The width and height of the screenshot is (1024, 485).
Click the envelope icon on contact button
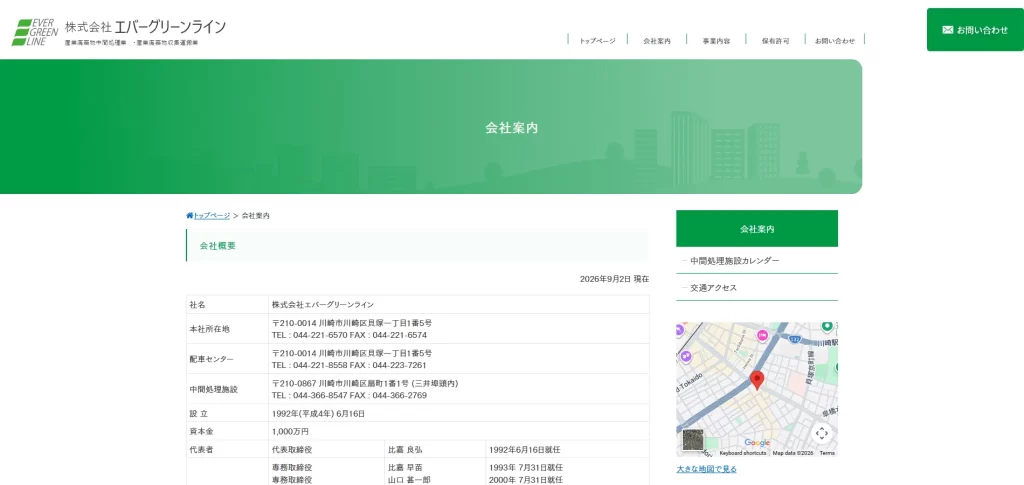(948, 30)
